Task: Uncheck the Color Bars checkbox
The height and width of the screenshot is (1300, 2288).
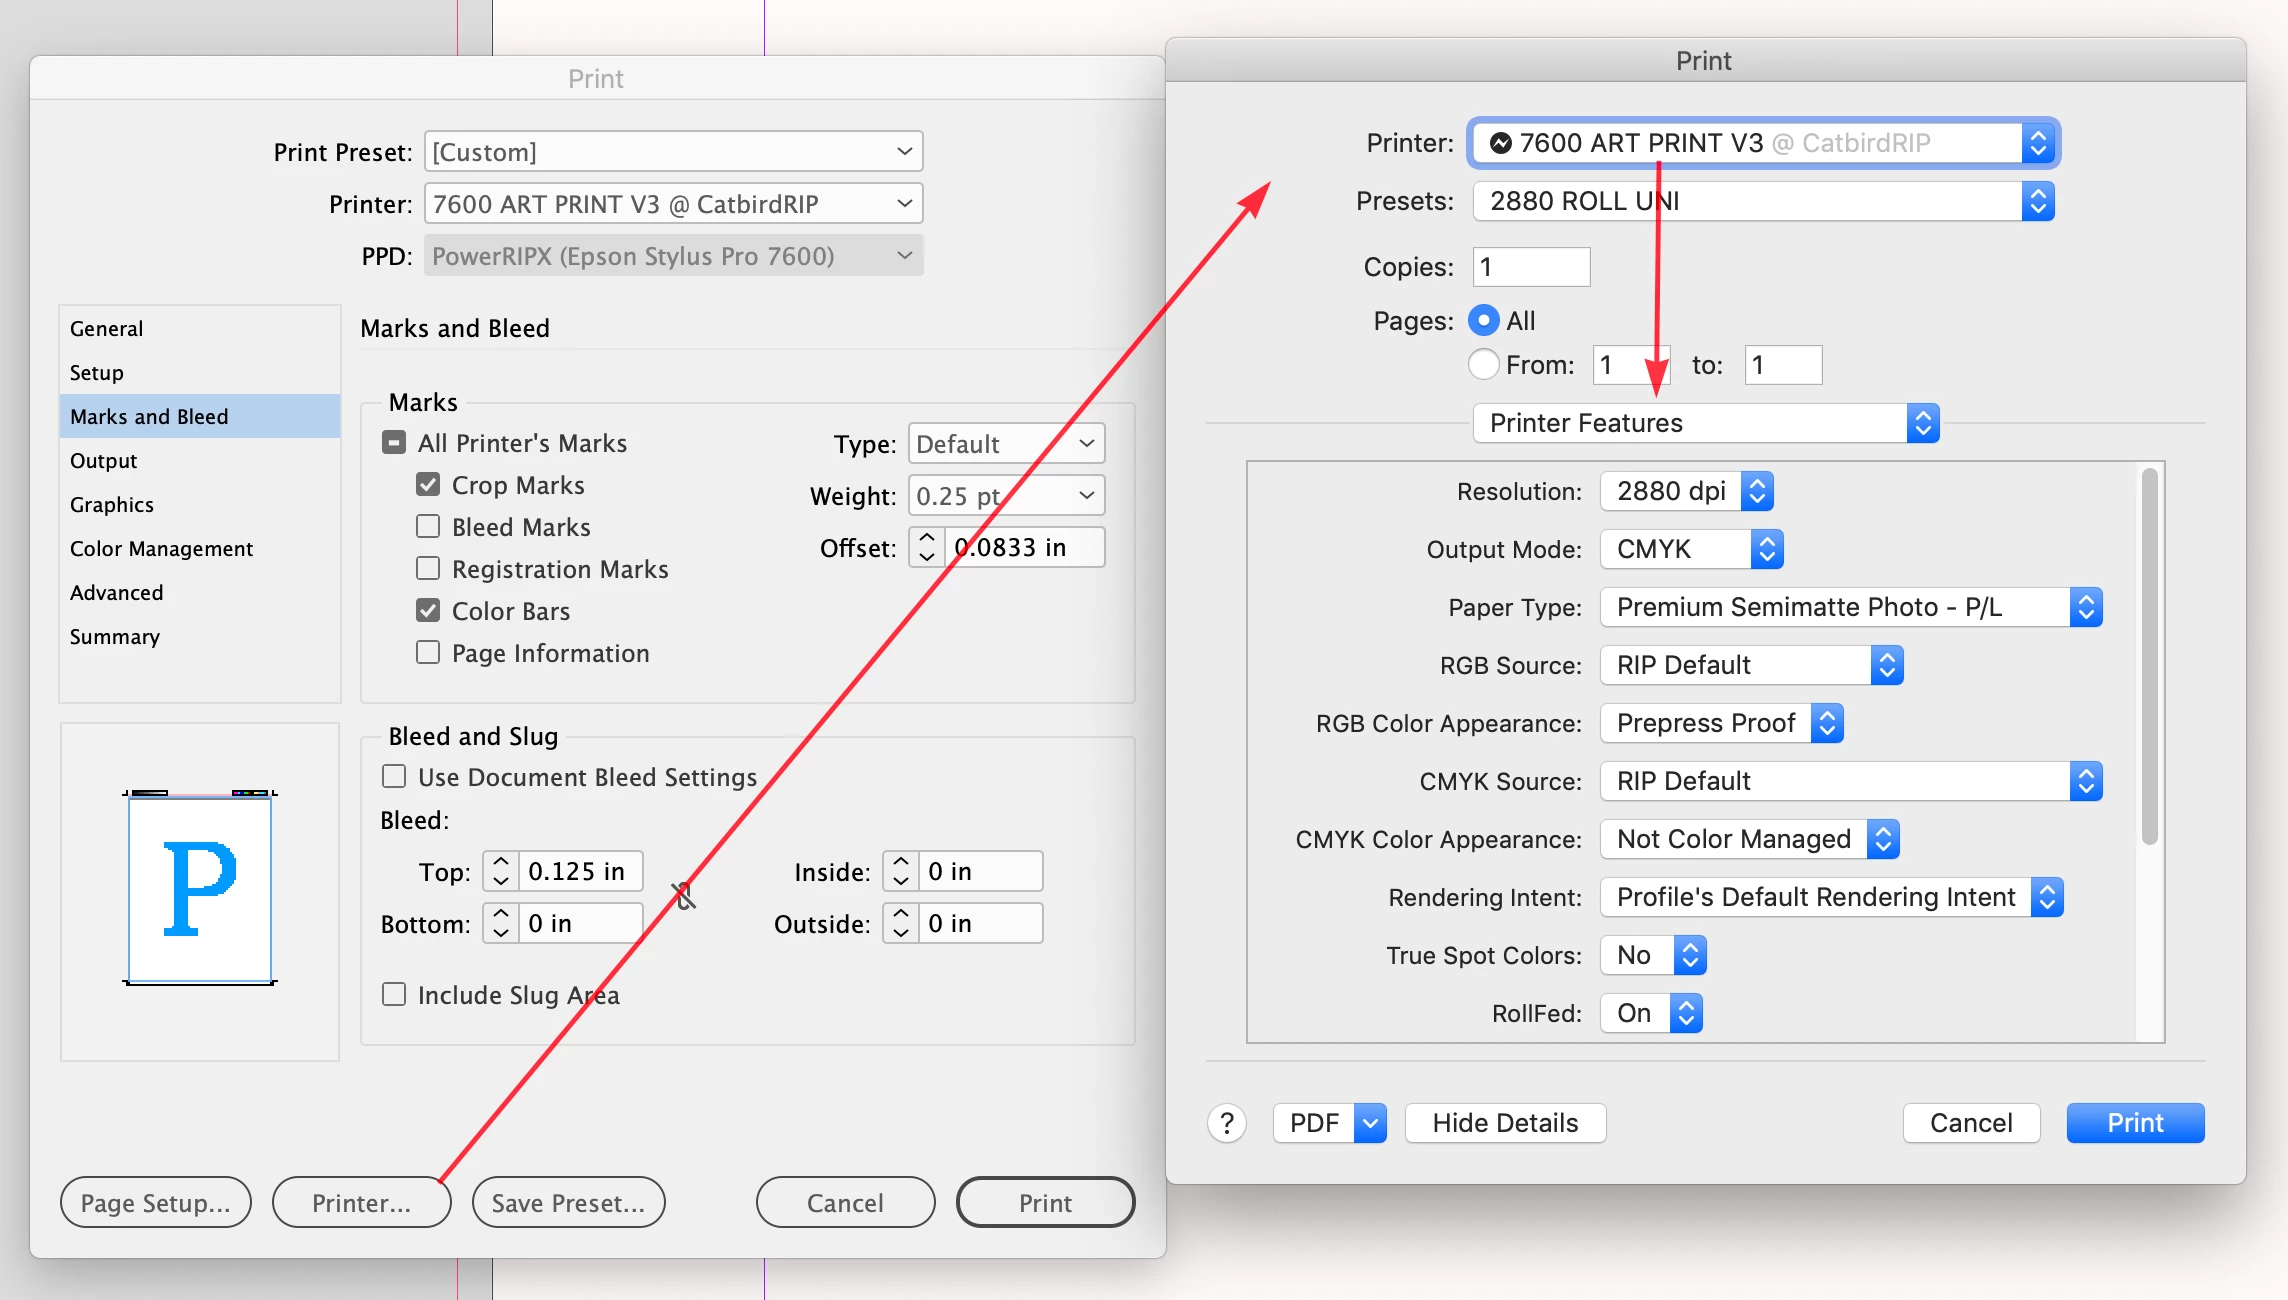Action: pos(428,611)
